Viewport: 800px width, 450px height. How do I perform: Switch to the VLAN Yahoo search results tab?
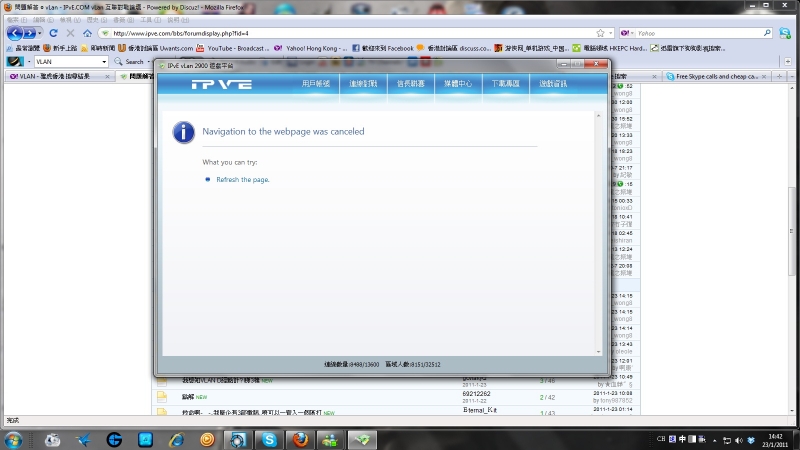coord(55,76)
